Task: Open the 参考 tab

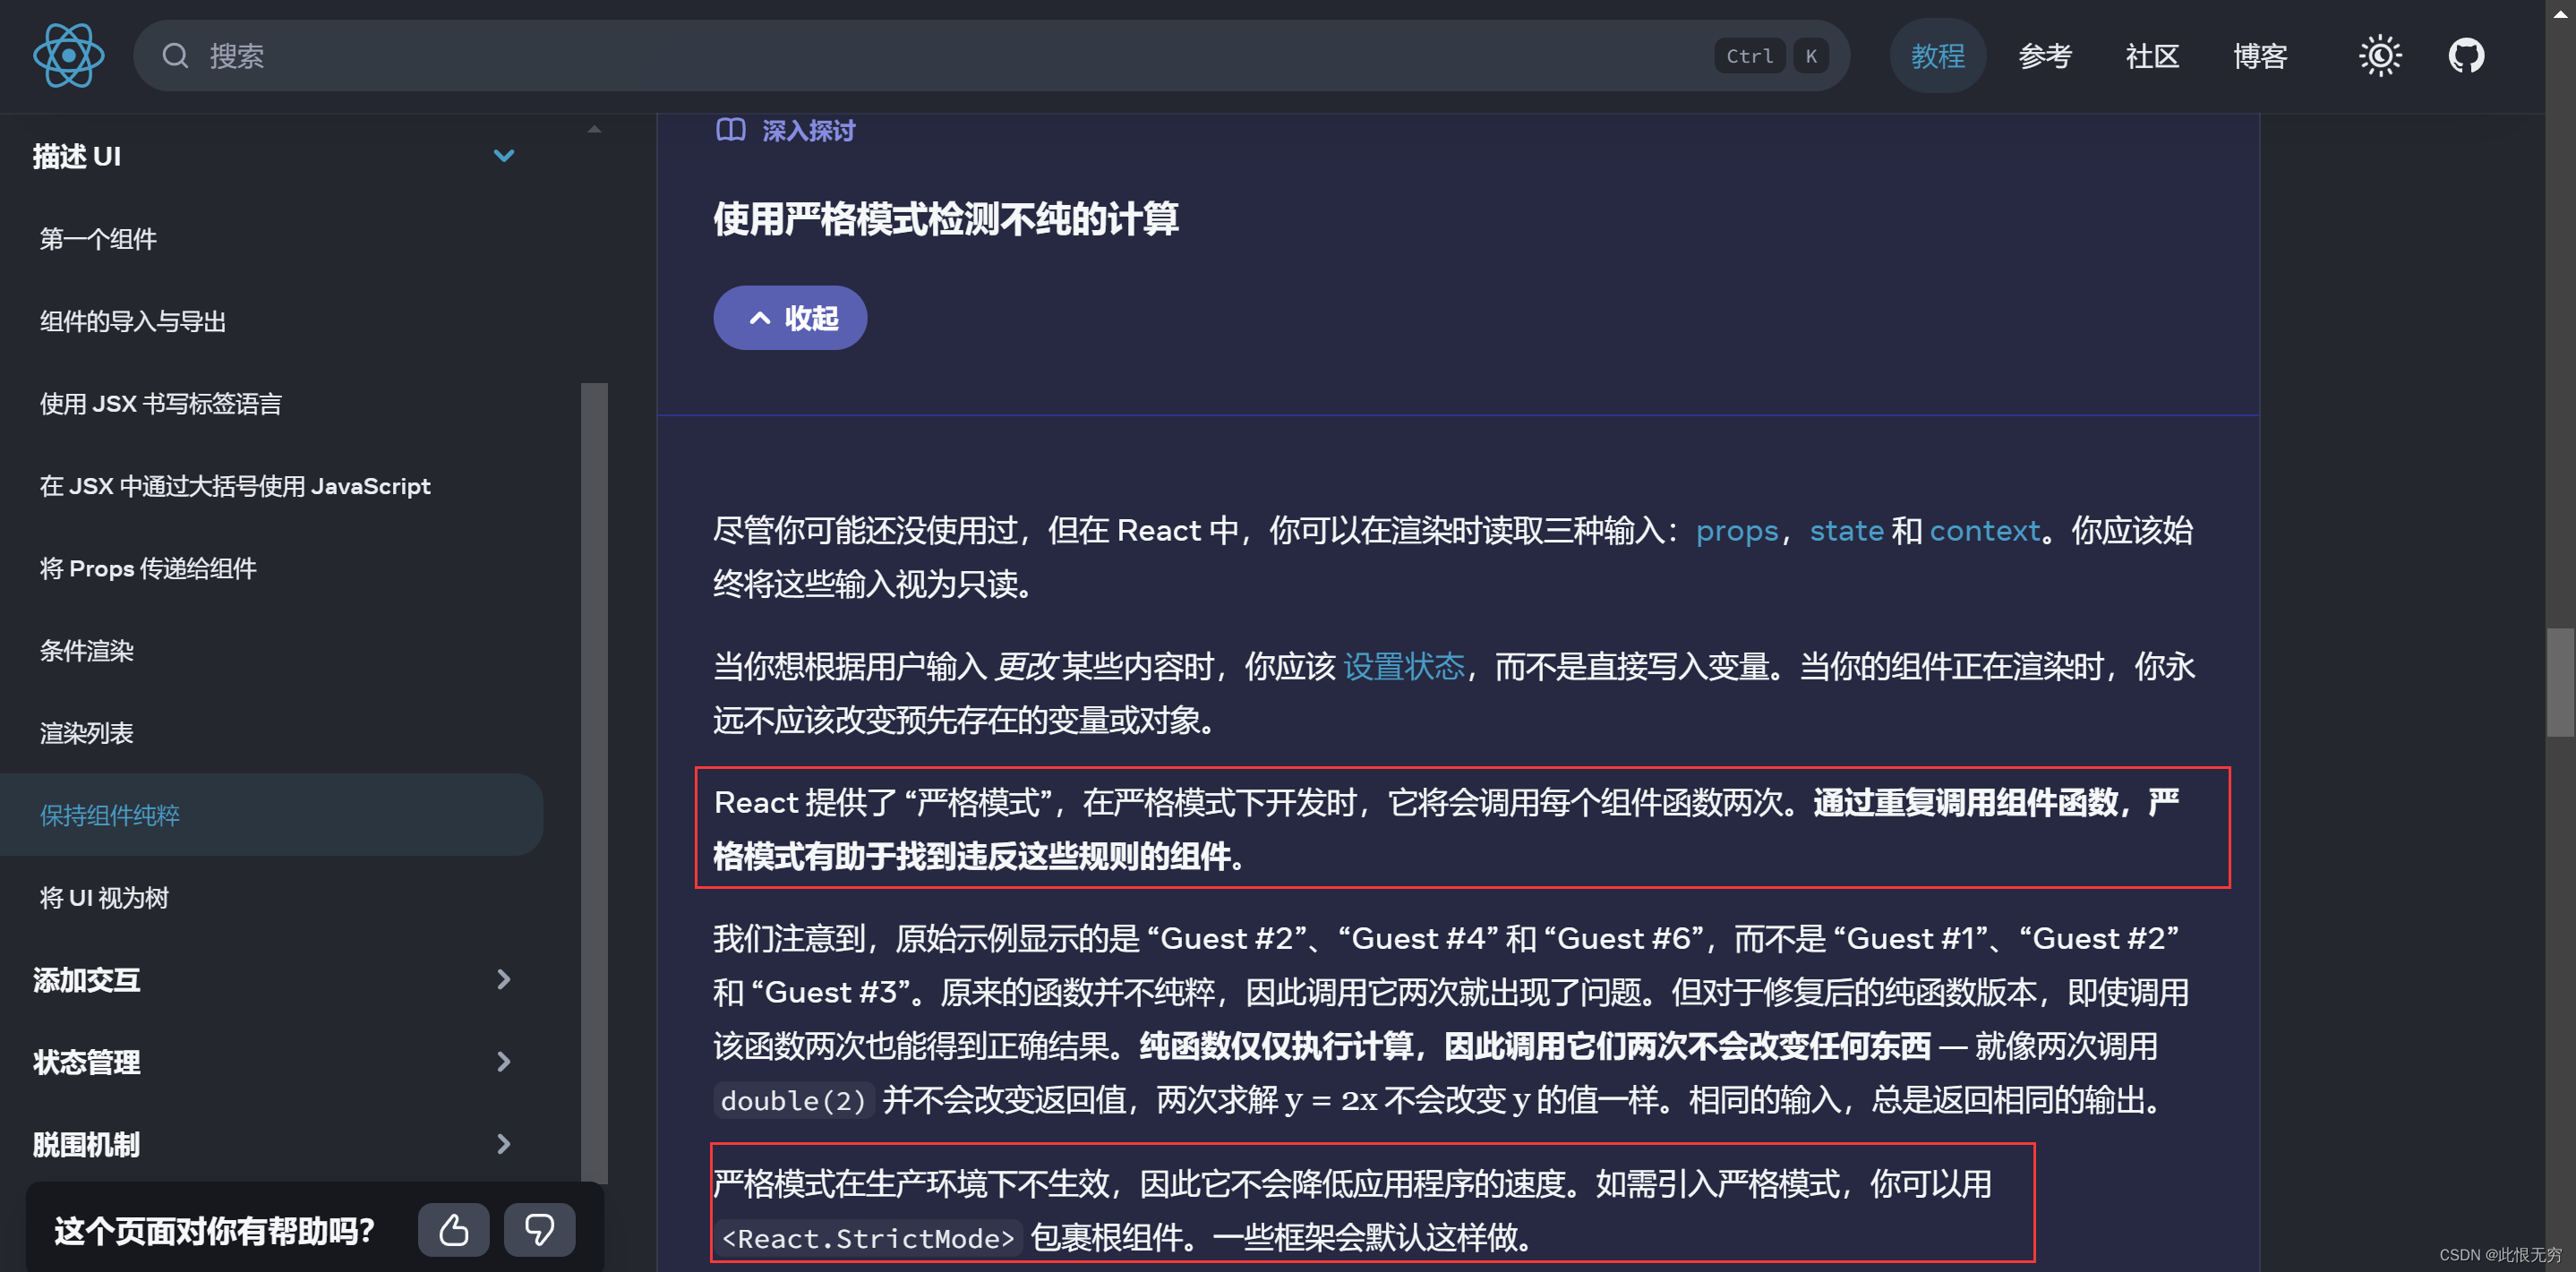Action: tap(2044, 56)
